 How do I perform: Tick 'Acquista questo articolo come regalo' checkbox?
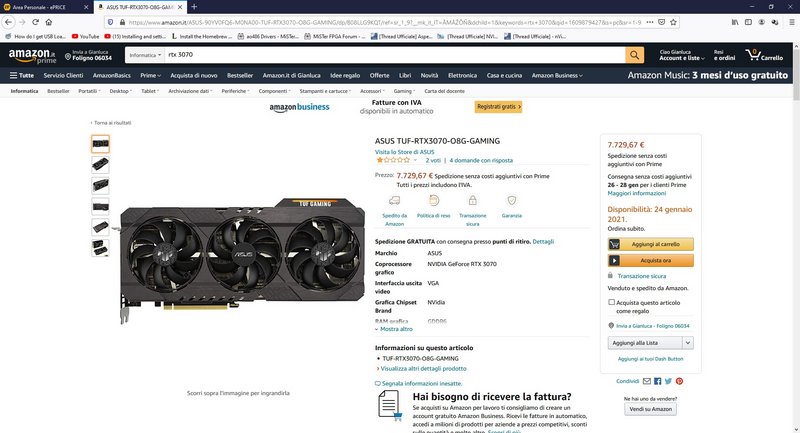tap(611, 302)
